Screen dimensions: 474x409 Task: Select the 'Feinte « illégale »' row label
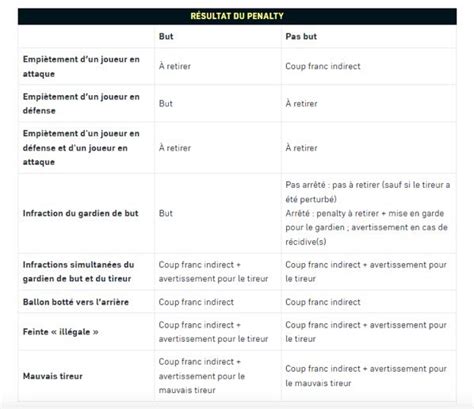(x=60, y=332)
